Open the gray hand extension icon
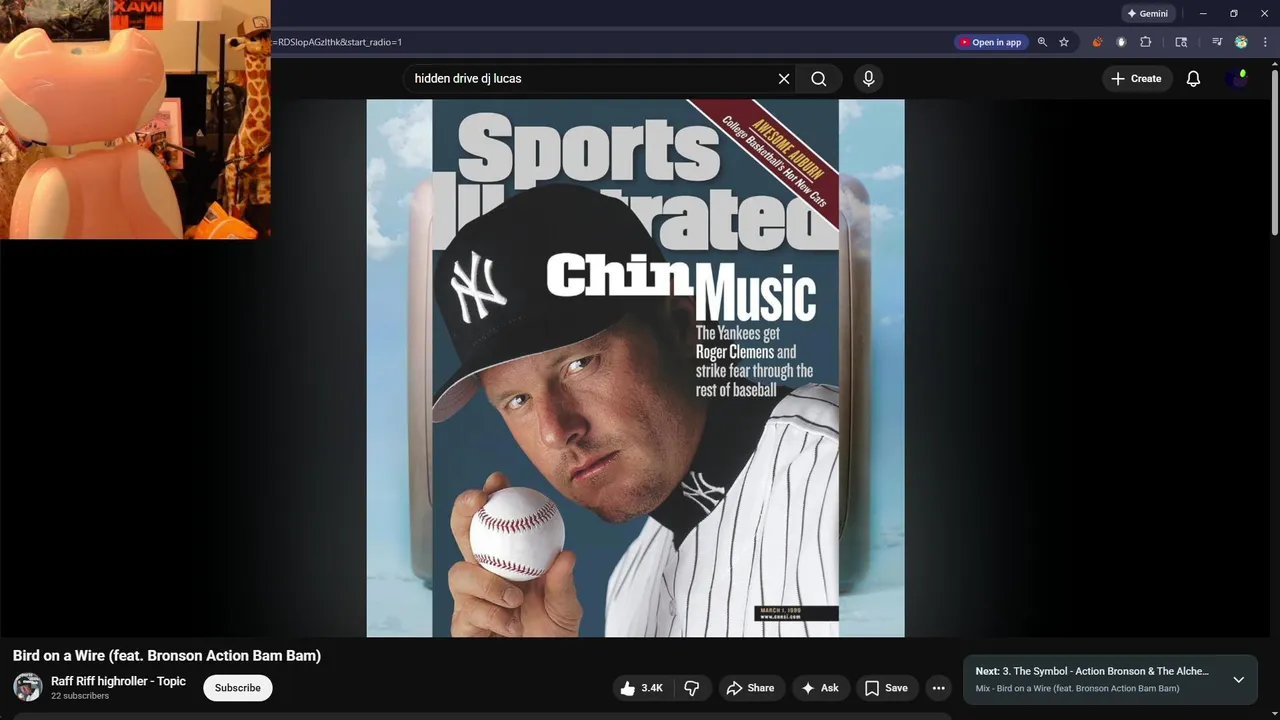The width and height of the screenshot is (1280, 720). point(1121,42)
